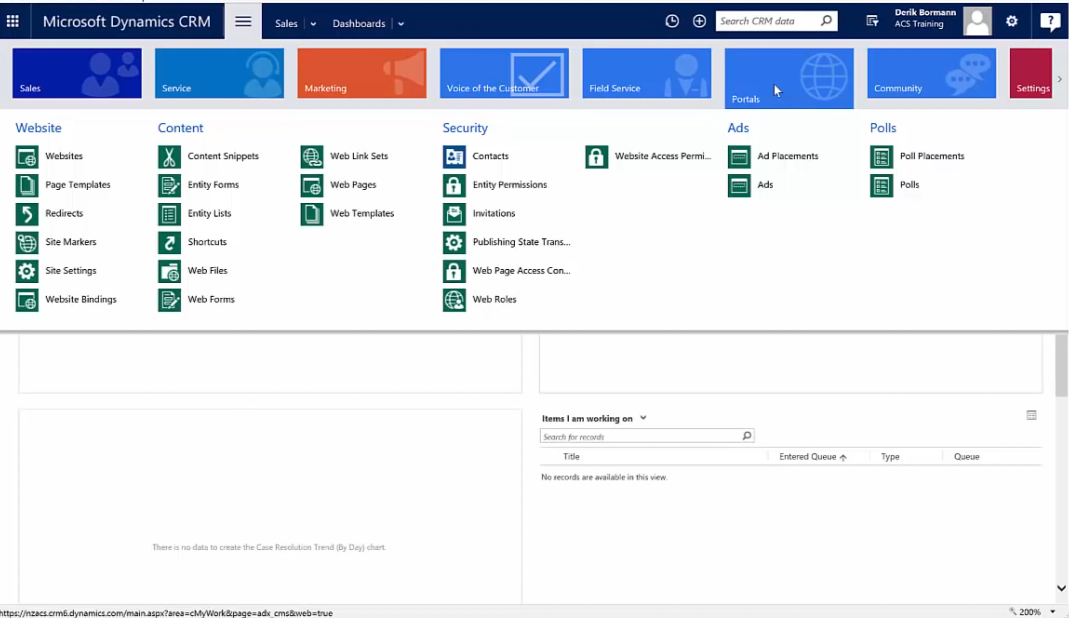The image size is (1069, 620).
Task: Click Derik Bormann user avatar
Action: pyautogui.click(x=977, y=21)
